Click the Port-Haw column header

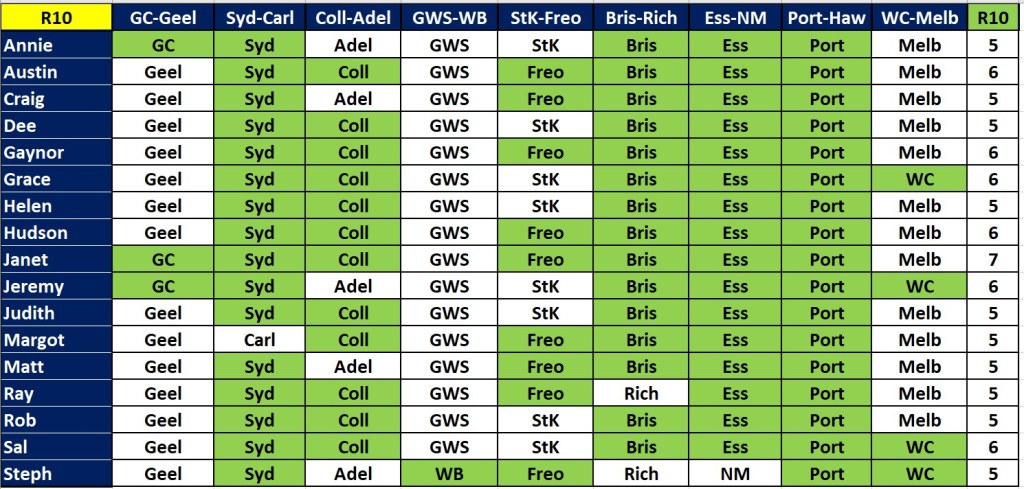(x=826, y=18)
